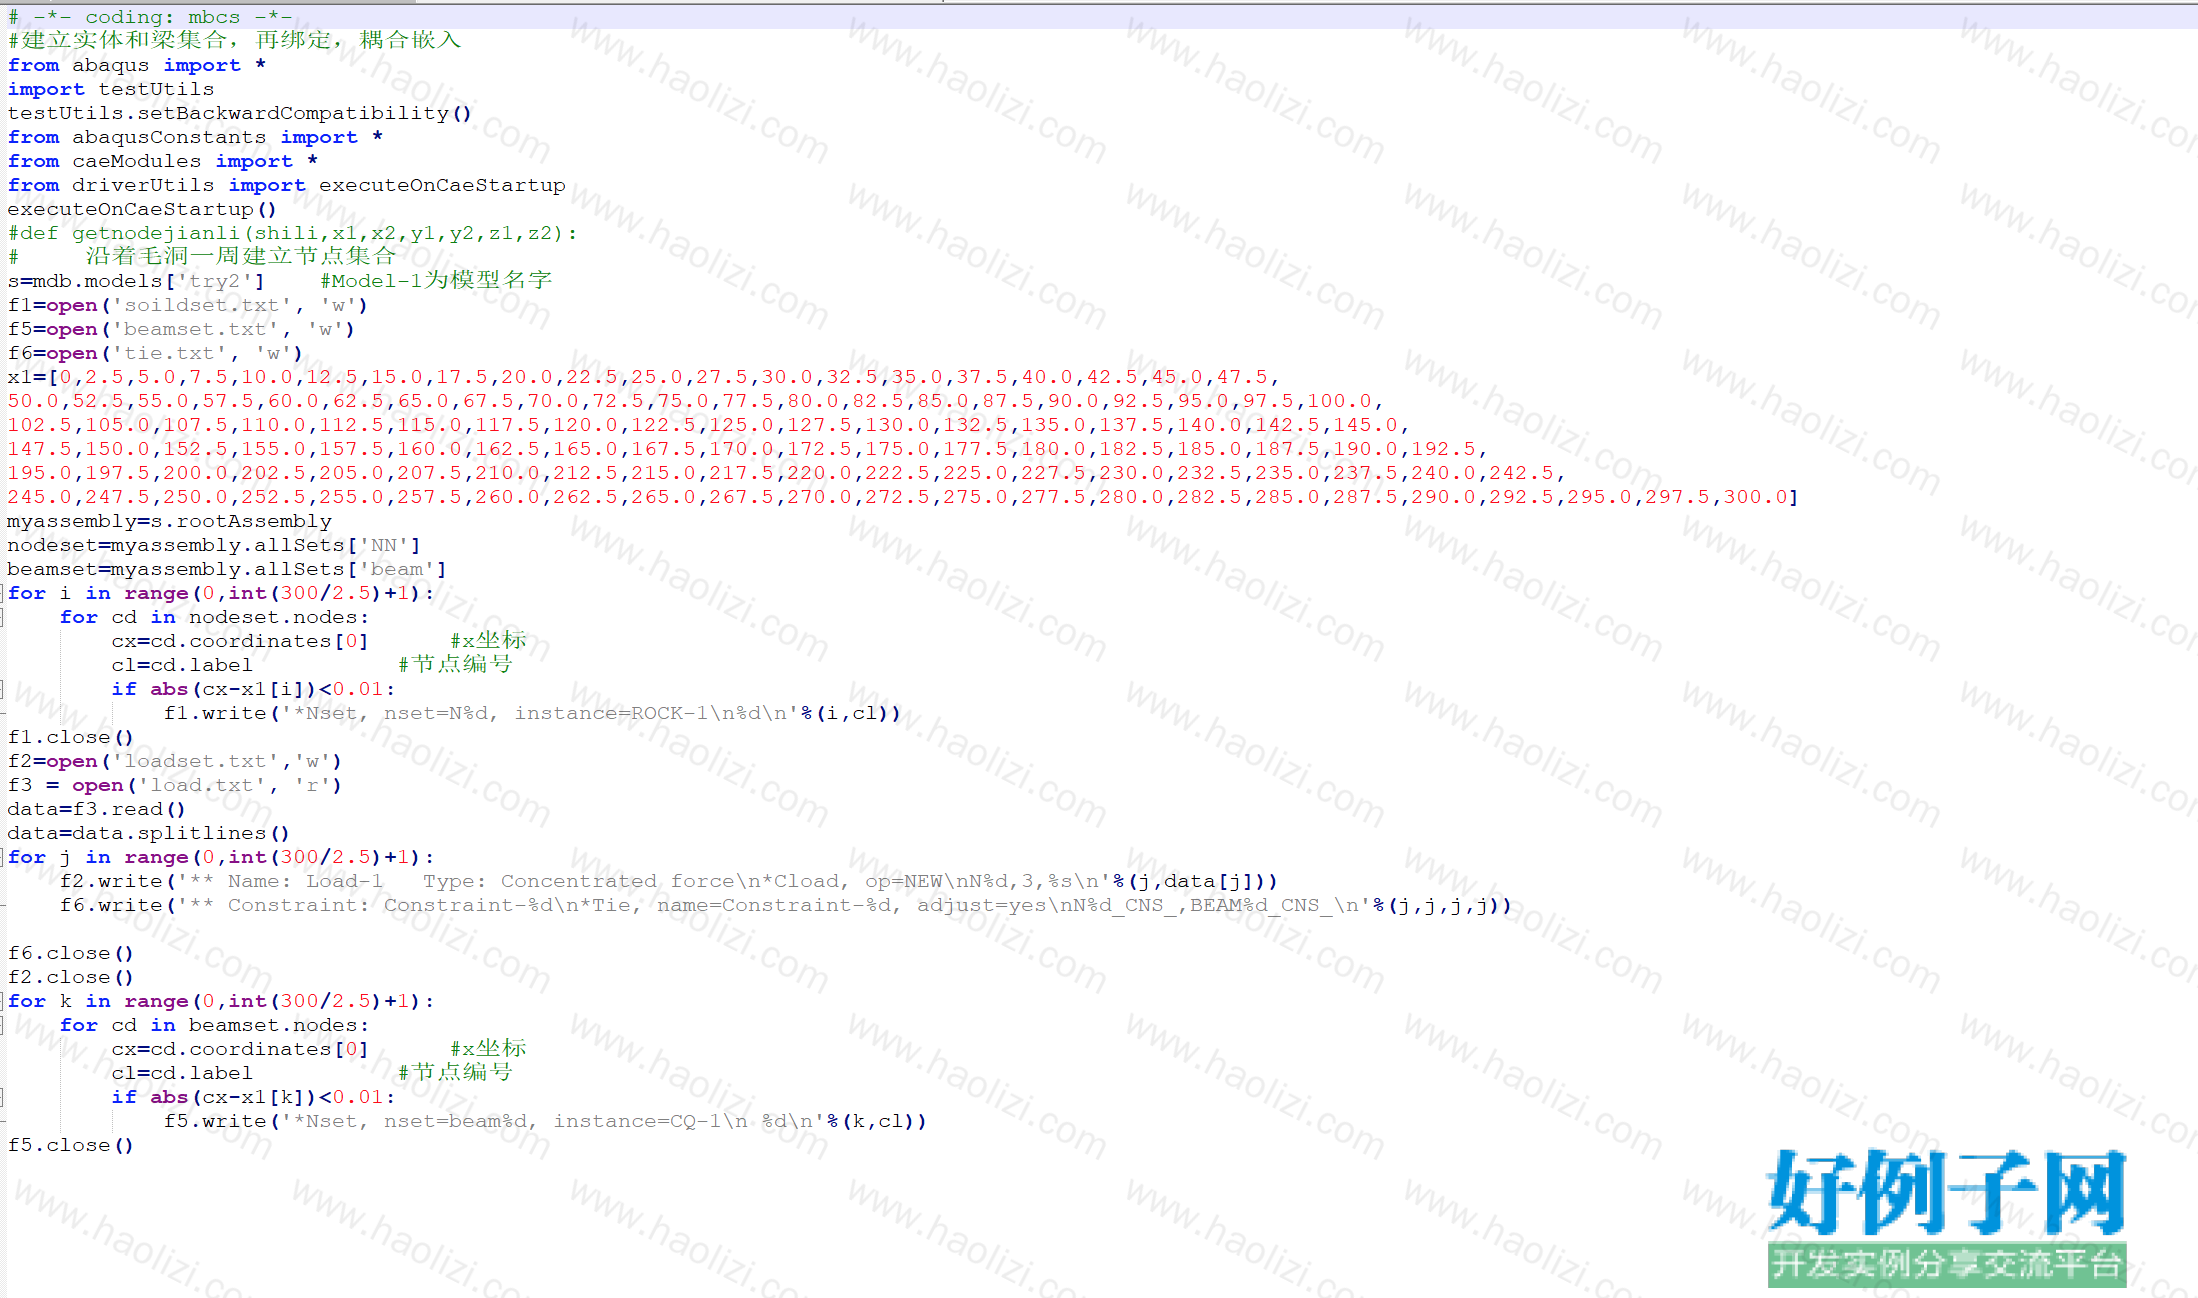Click the 'for k in range' loop line

[222, 1001]
